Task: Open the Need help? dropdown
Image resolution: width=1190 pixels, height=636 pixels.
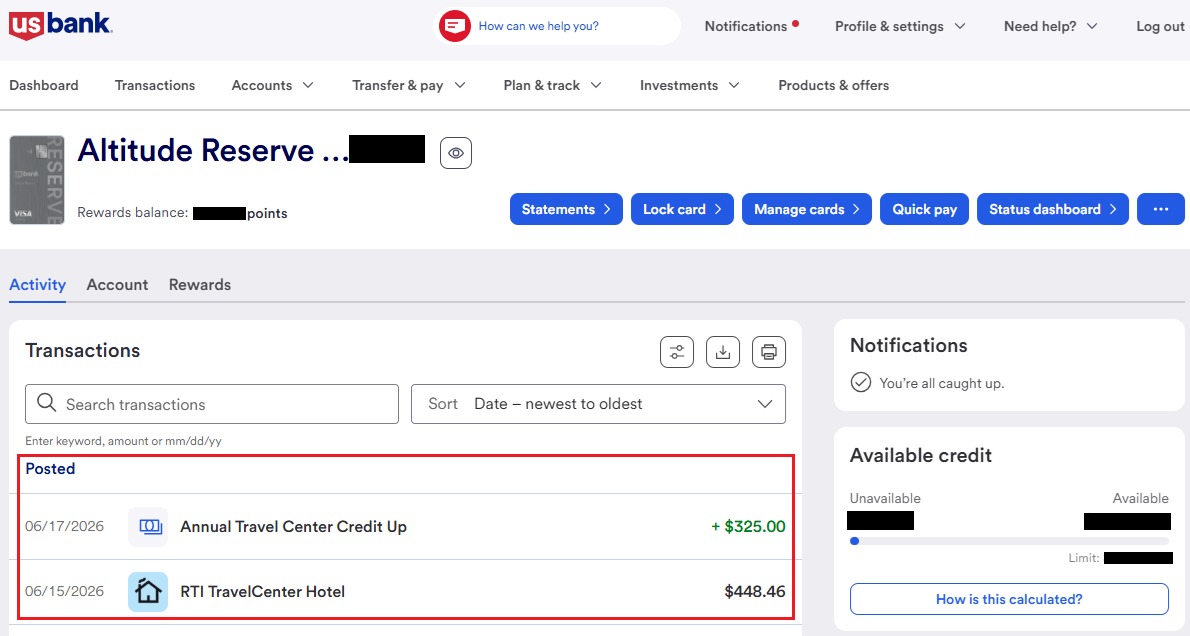Action: pos(1050,26)
